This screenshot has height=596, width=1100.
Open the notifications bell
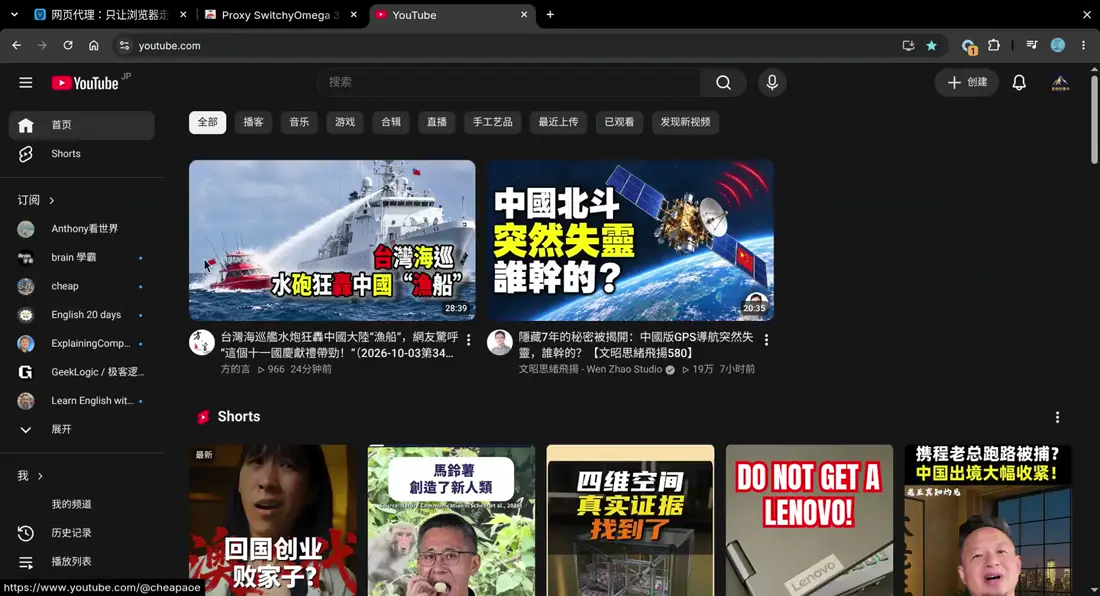1019,83
